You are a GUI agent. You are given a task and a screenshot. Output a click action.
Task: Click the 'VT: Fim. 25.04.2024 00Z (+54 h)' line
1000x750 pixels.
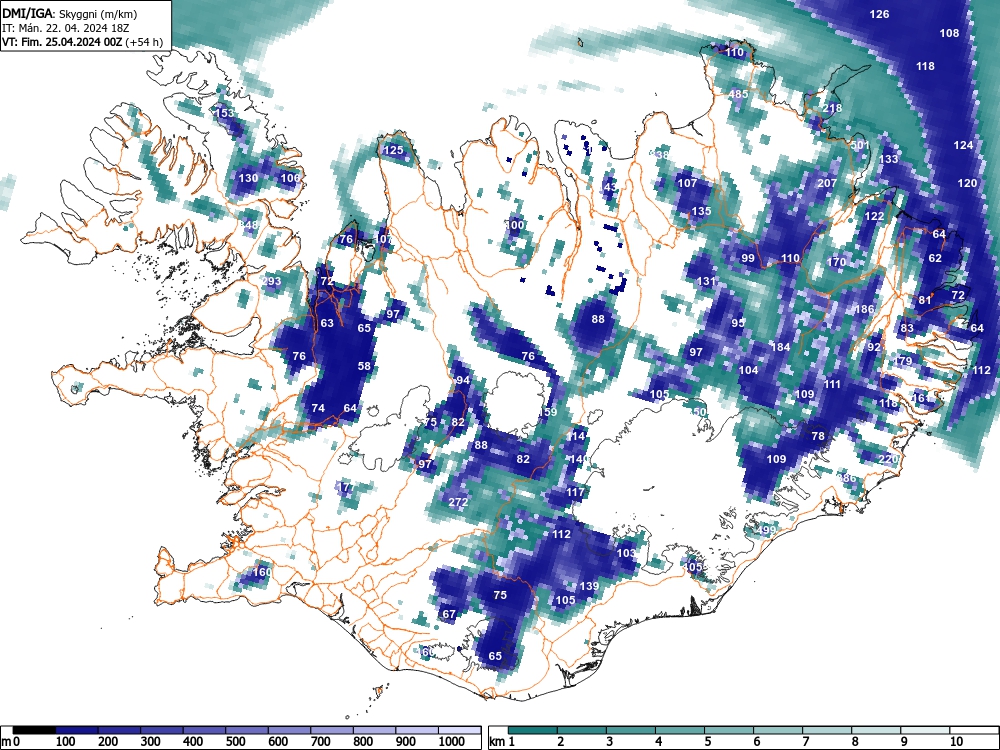pyautogui.click(x=82, y=43)
